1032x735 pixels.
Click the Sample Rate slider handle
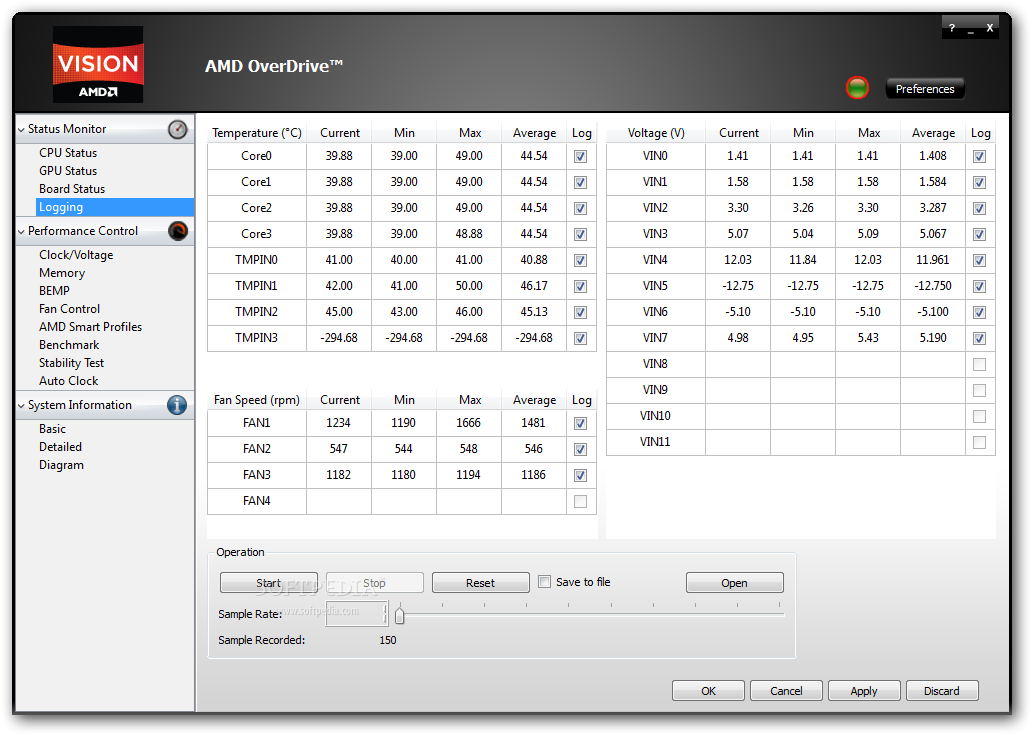click(x=400, y=615)
